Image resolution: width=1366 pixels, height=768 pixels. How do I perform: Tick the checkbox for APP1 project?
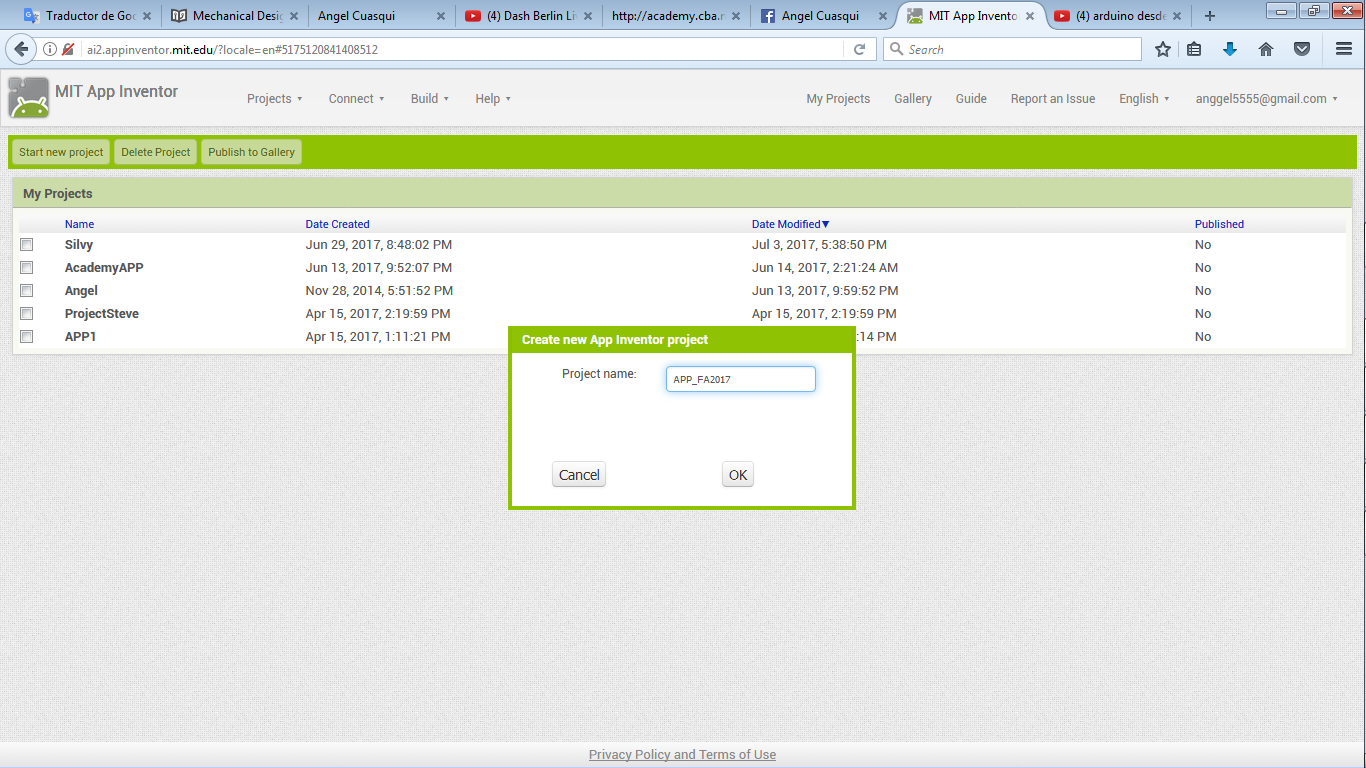point(27,337)
